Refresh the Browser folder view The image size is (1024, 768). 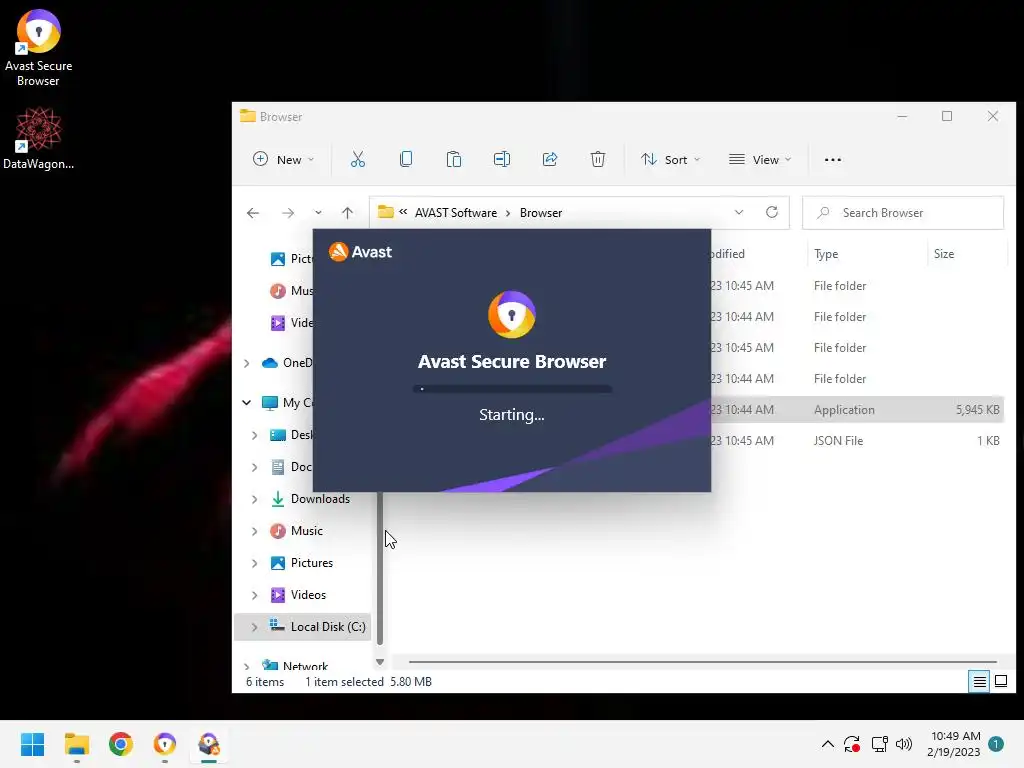click(772, 212)
